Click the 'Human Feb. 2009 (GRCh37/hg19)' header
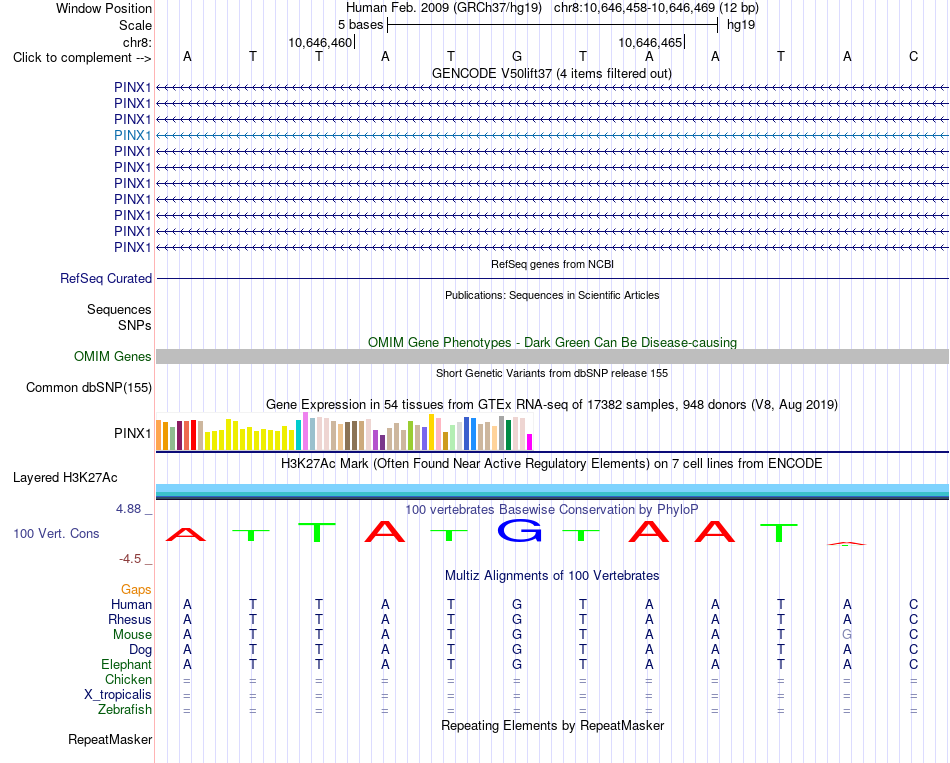 (443, 8)
